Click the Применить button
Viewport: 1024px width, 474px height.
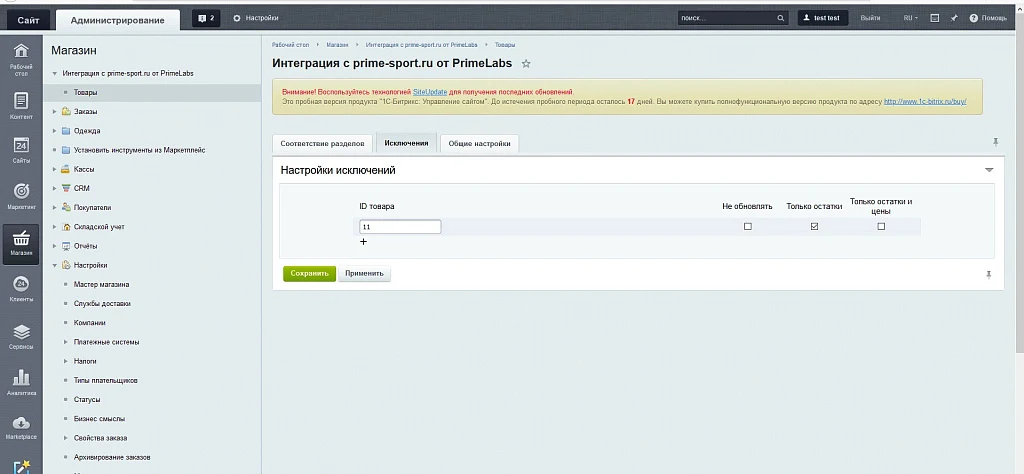(364, 274)
